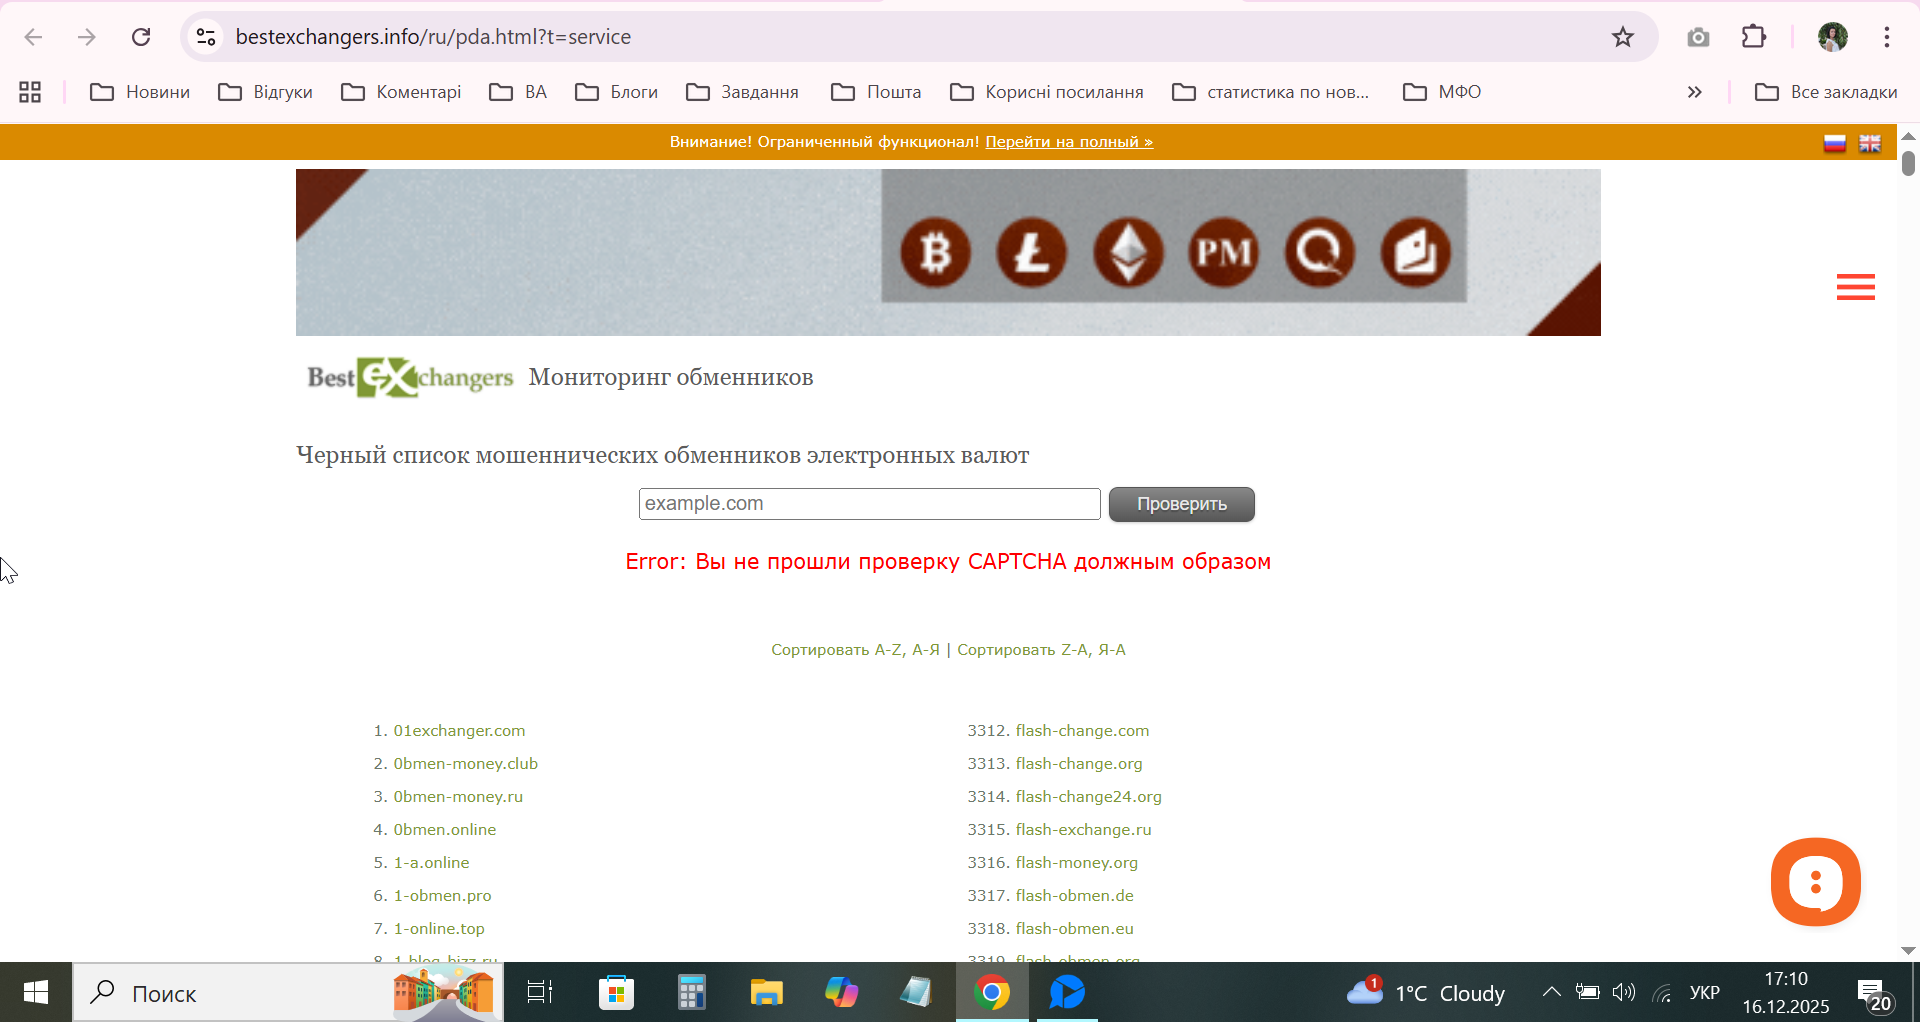
Task: Open Microsoft Store from the taskbar
Action: (x=616, y=992)
